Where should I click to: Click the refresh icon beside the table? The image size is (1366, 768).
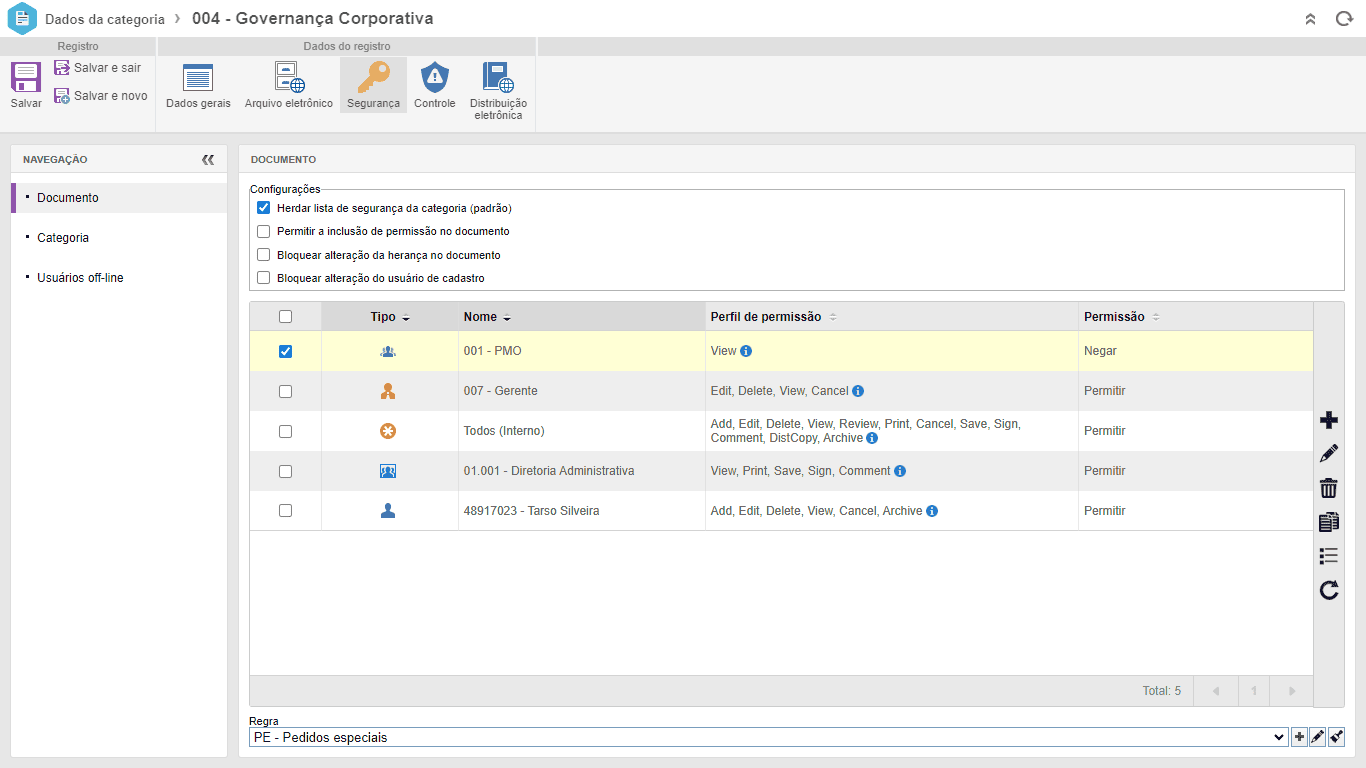tap(1329, 590)
